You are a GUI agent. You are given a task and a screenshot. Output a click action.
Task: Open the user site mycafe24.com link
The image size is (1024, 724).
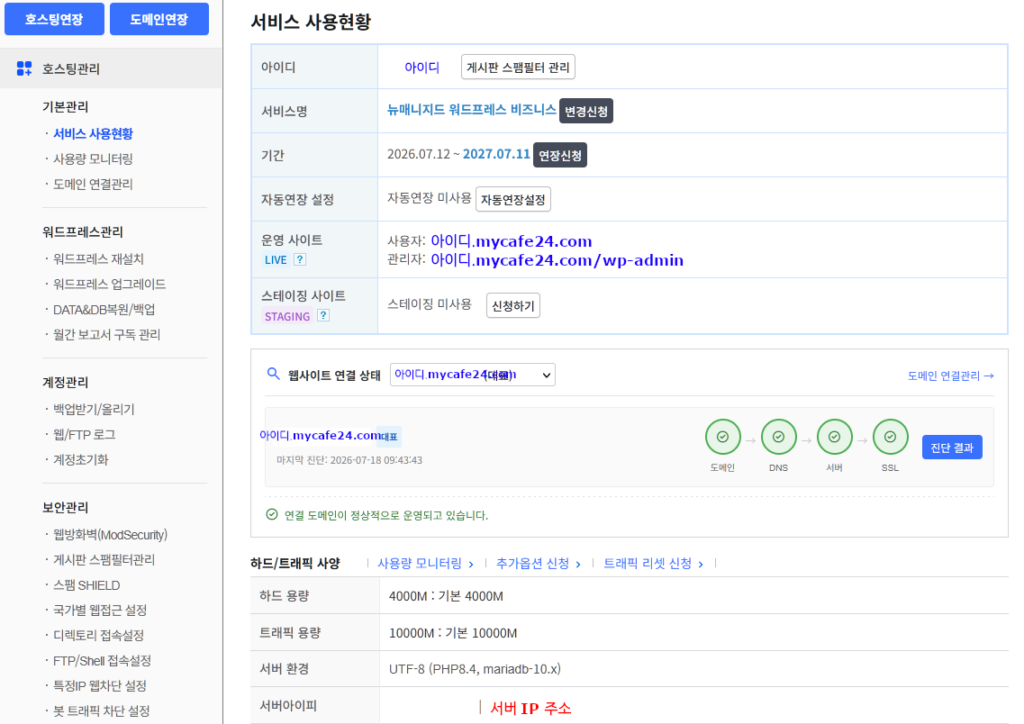click(x=511, y=241)
